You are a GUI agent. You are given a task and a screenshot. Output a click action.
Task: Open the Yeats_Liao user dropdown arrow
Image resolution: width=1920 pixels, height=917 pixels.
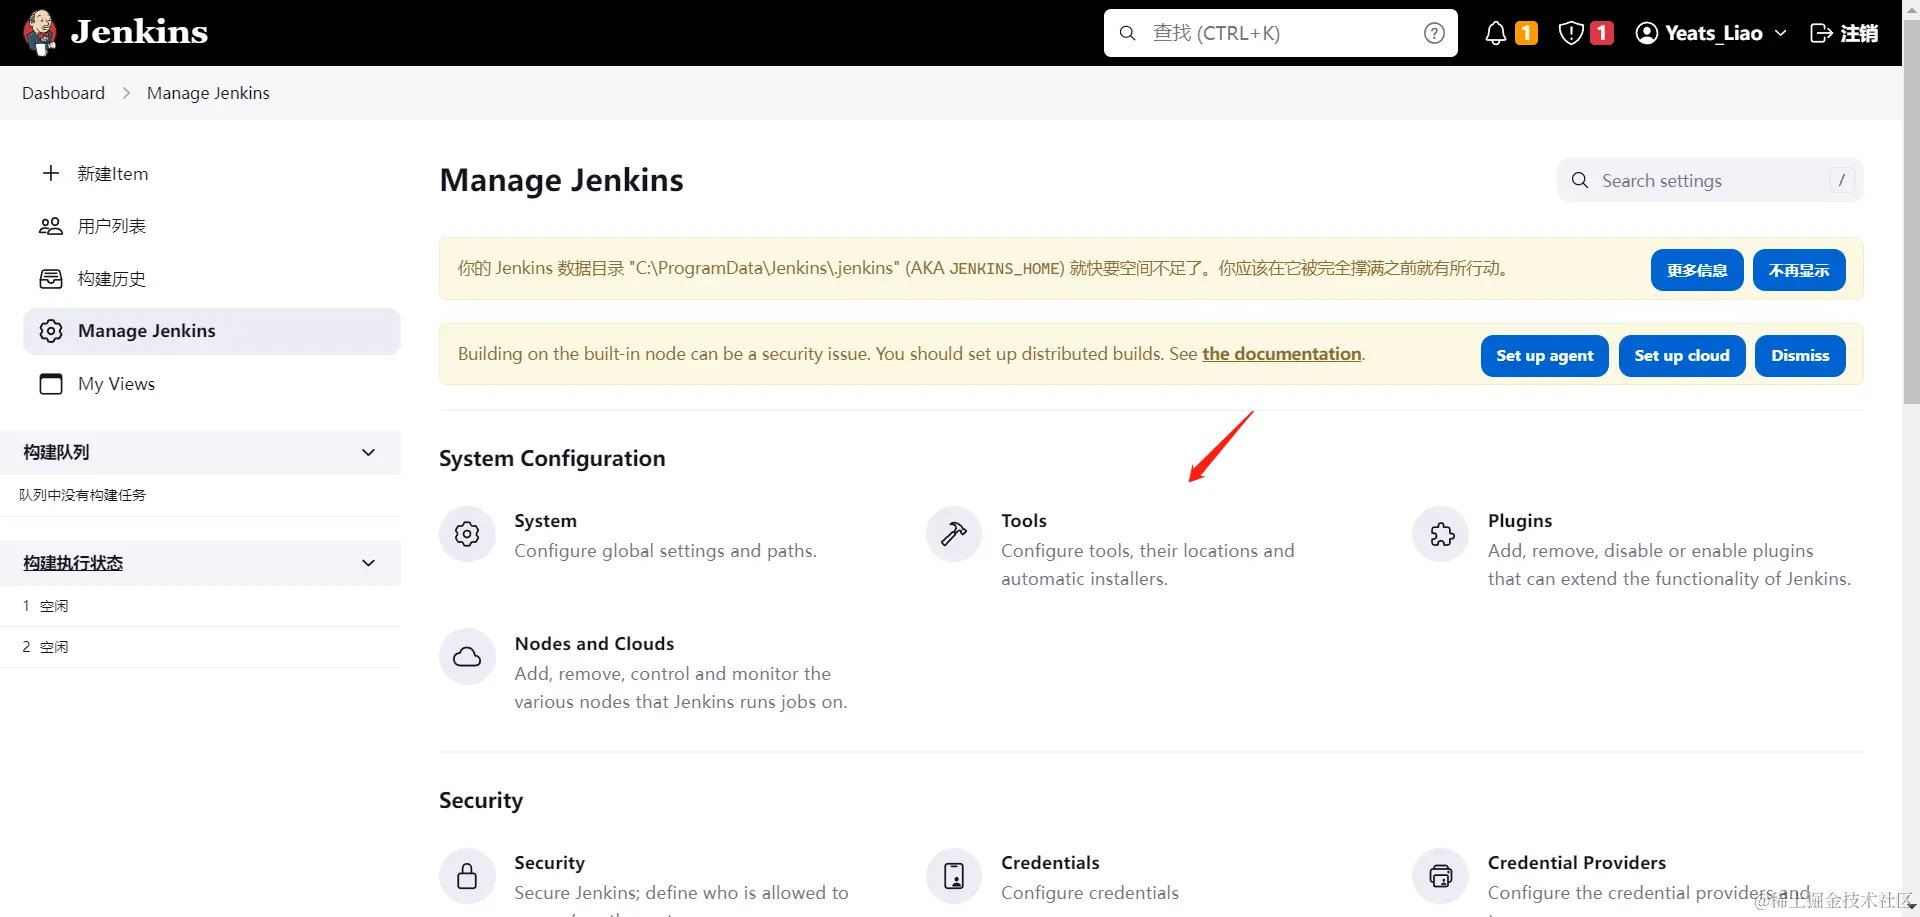click(1780, 33)
